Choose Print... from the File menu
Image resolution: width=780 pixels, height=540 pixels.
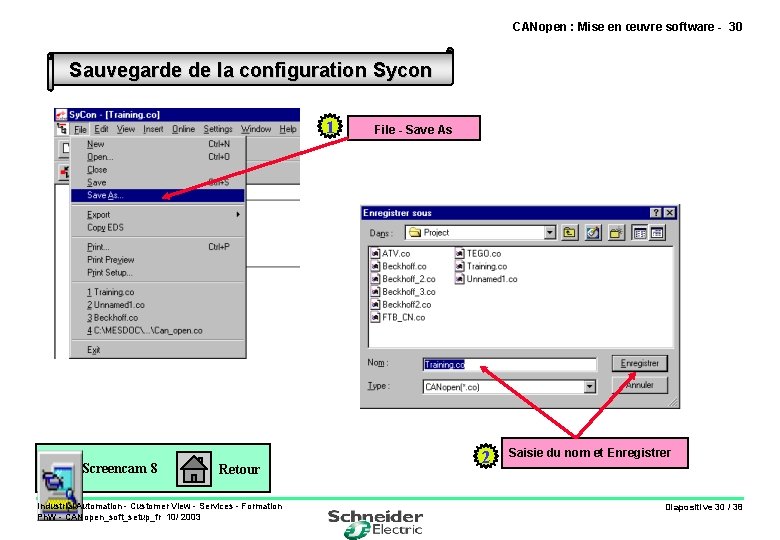click(x=158, y=247)
